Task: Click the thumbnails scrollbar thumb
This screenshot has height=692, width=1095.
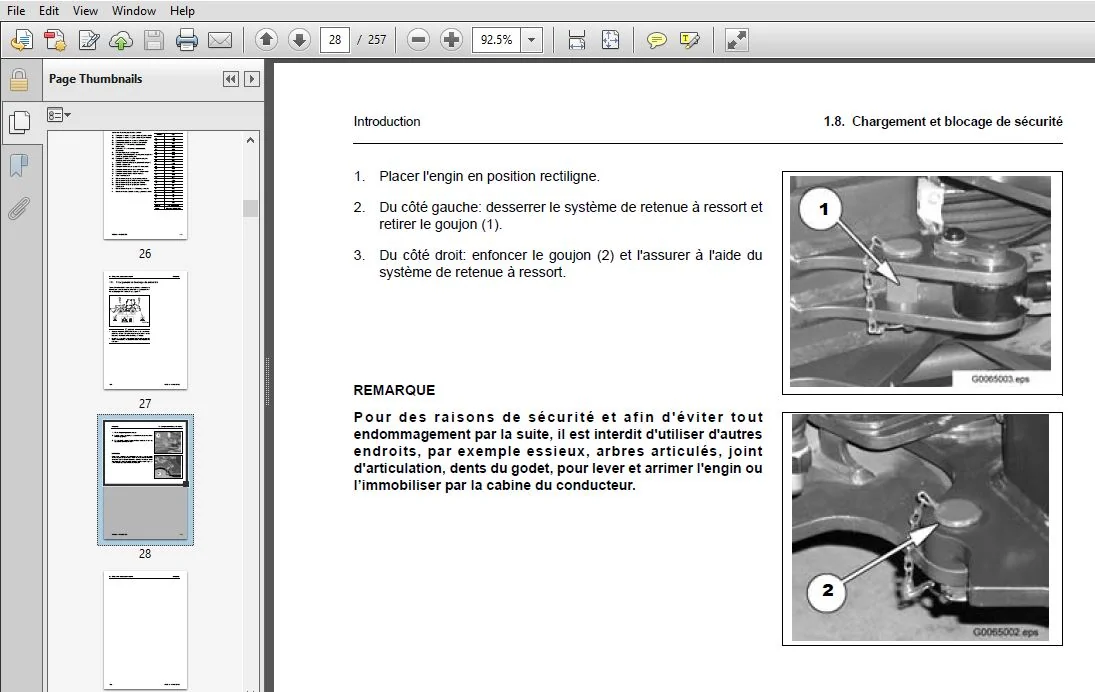Action: 250,208
